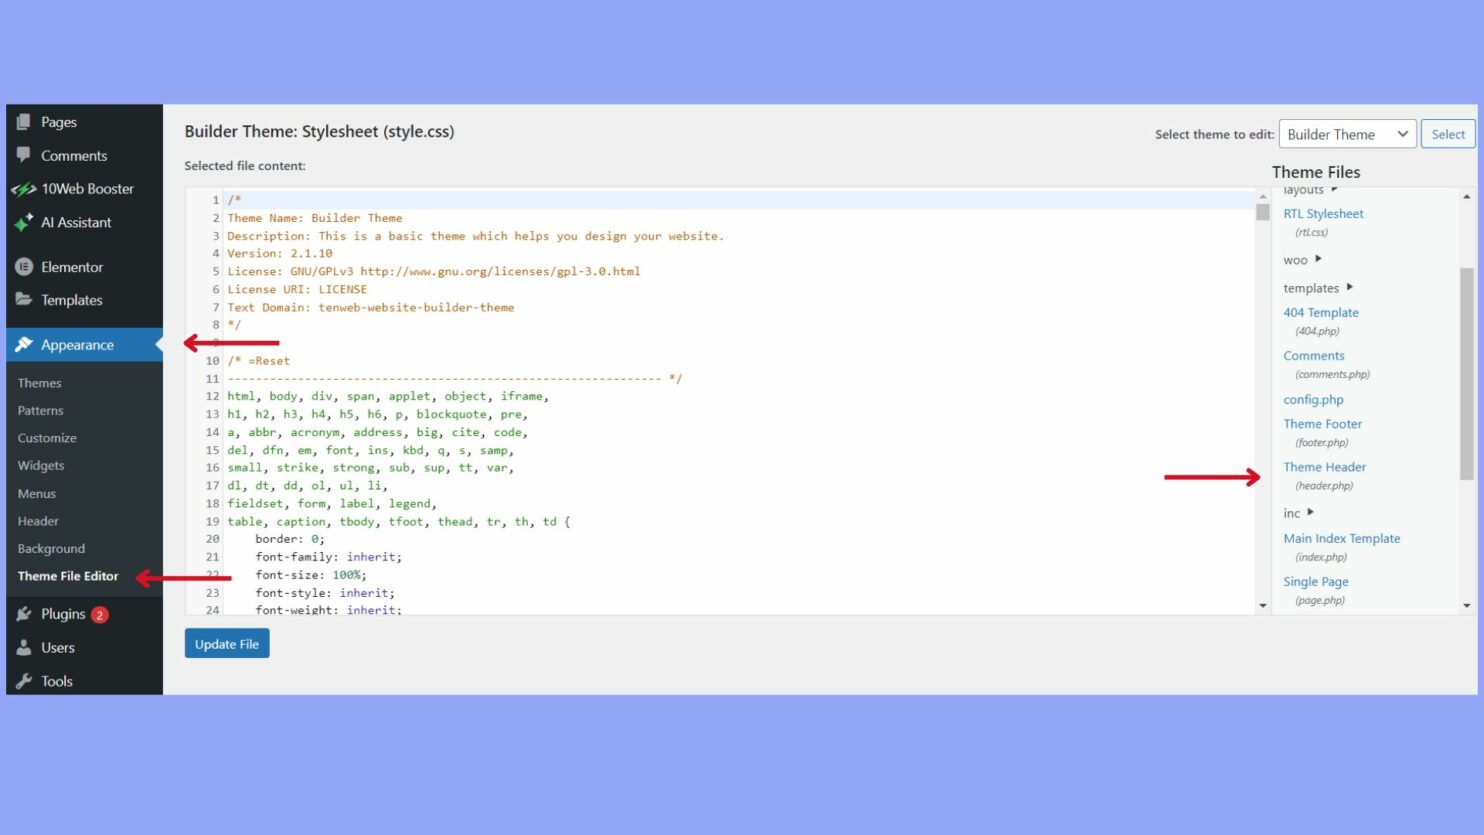Open Comments via the speech bubble icon

pyautogui.click(x=24, y=155)
